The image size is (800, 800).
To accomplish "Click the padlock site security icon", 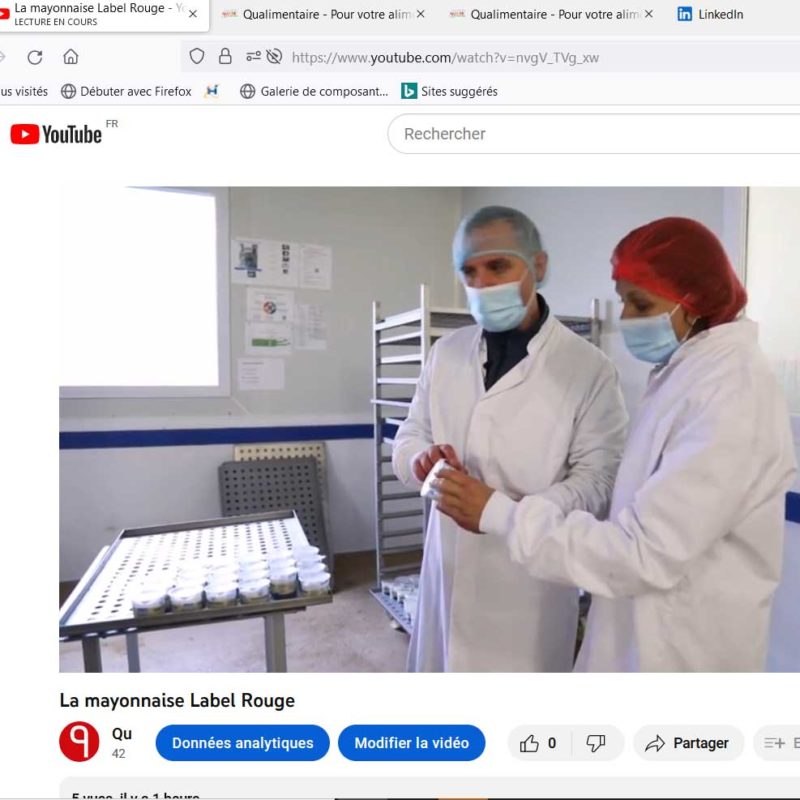I will click(225, 57).
